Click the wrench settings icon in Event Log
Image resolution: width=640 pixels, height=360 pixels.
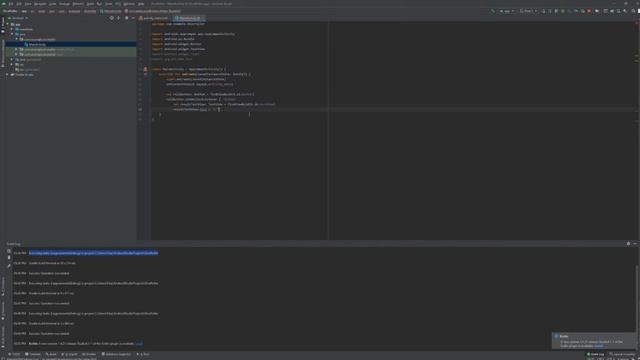(9, 266)
